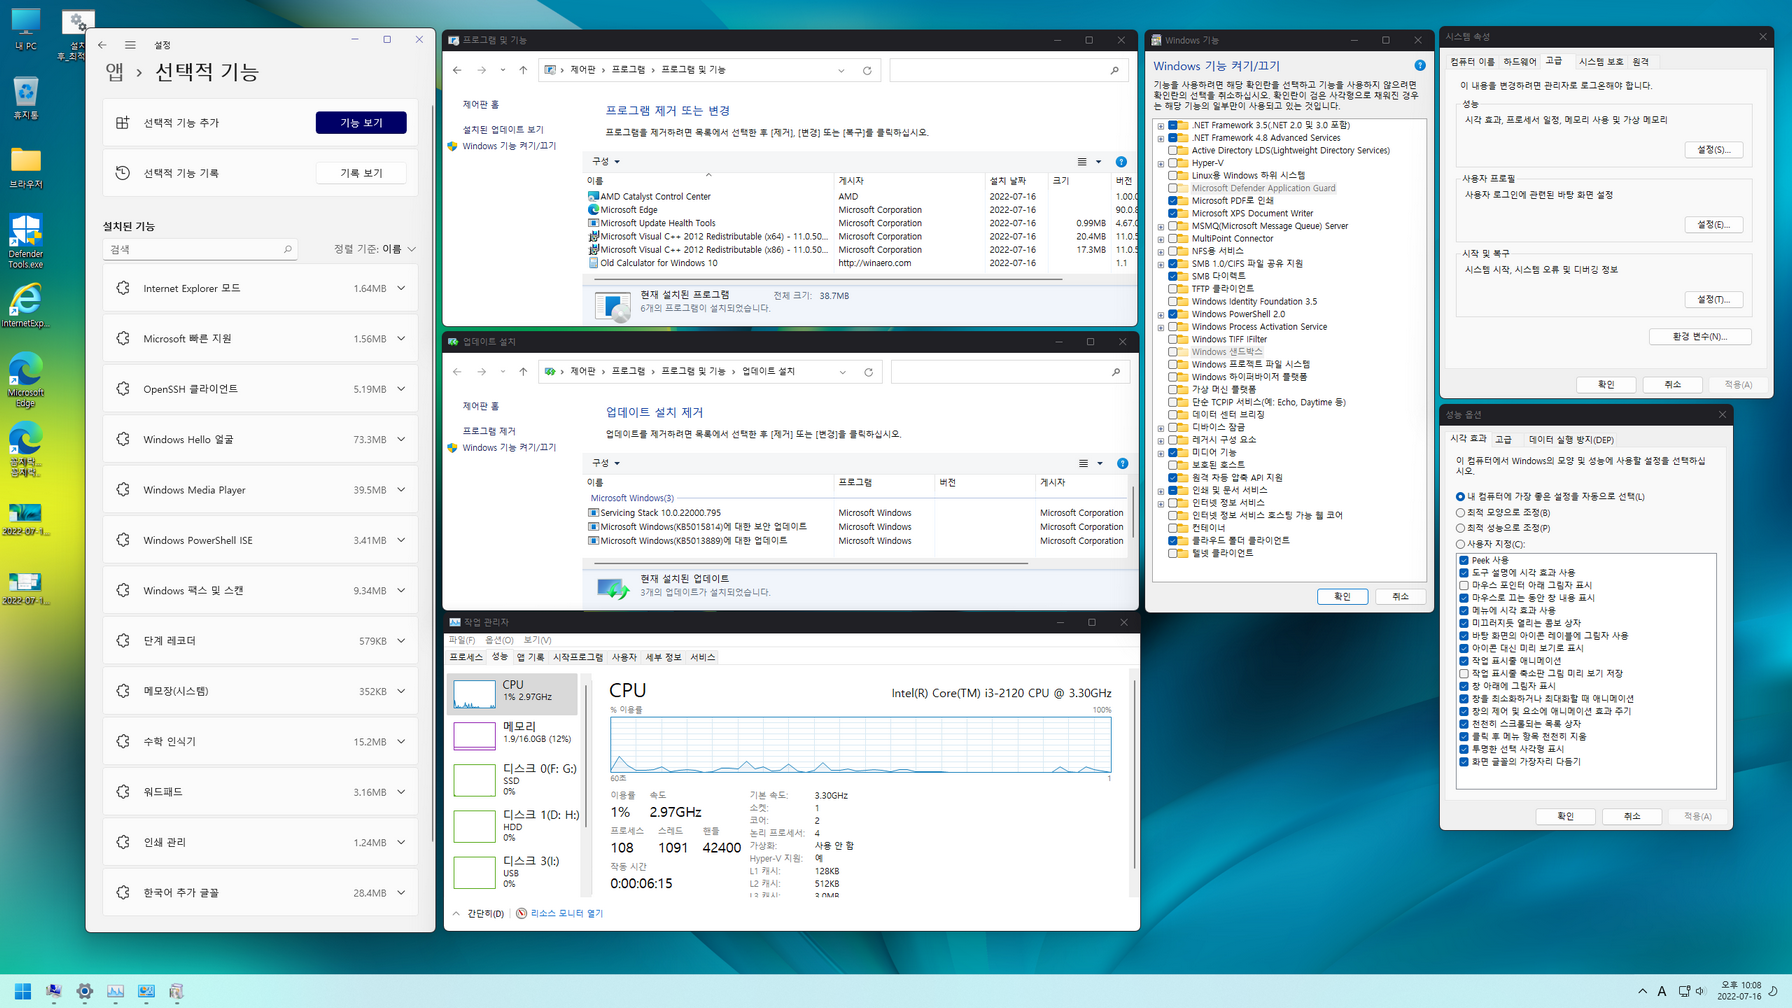The width and height of the screenshot is (1792, 1008).
Task: Click the search magnifier in installed features box
Action: [x=287, y=249]
